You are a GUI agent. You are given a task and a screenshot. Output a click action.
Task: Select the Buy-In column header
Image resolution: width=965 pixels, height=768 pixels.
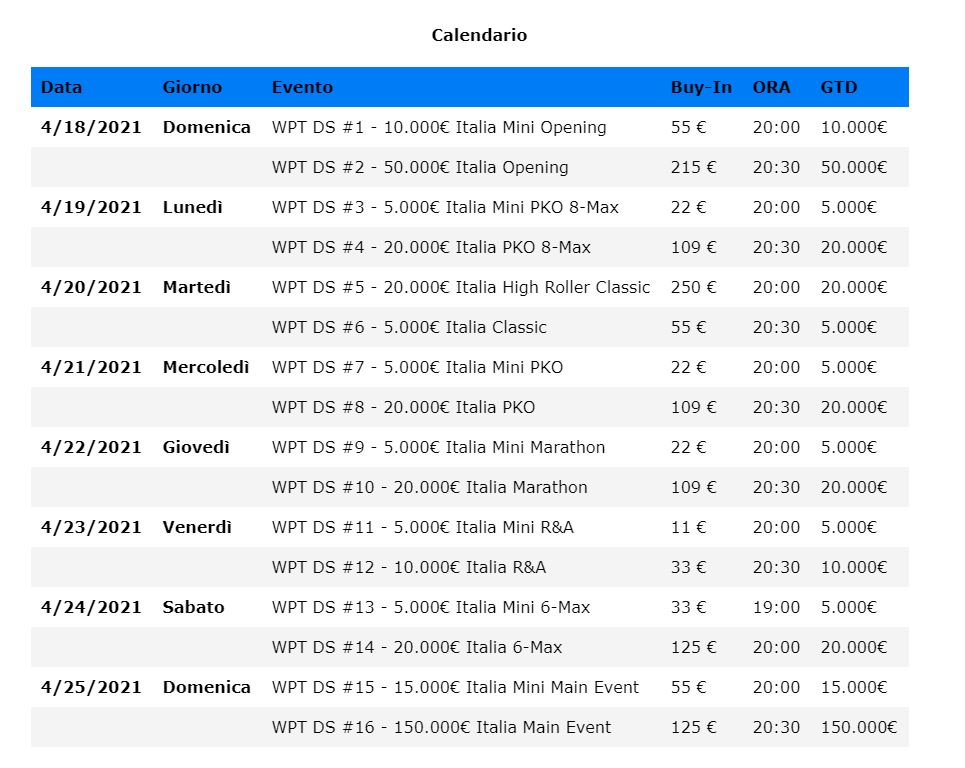701,87
